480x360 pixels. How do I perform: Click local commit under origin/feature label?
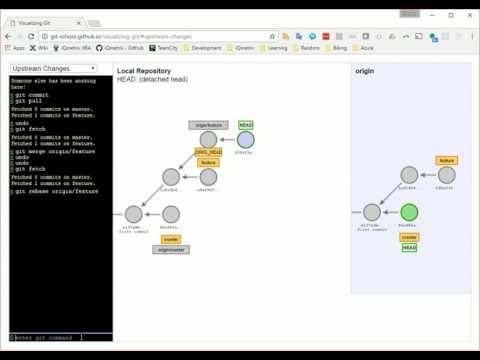[208, 140]
